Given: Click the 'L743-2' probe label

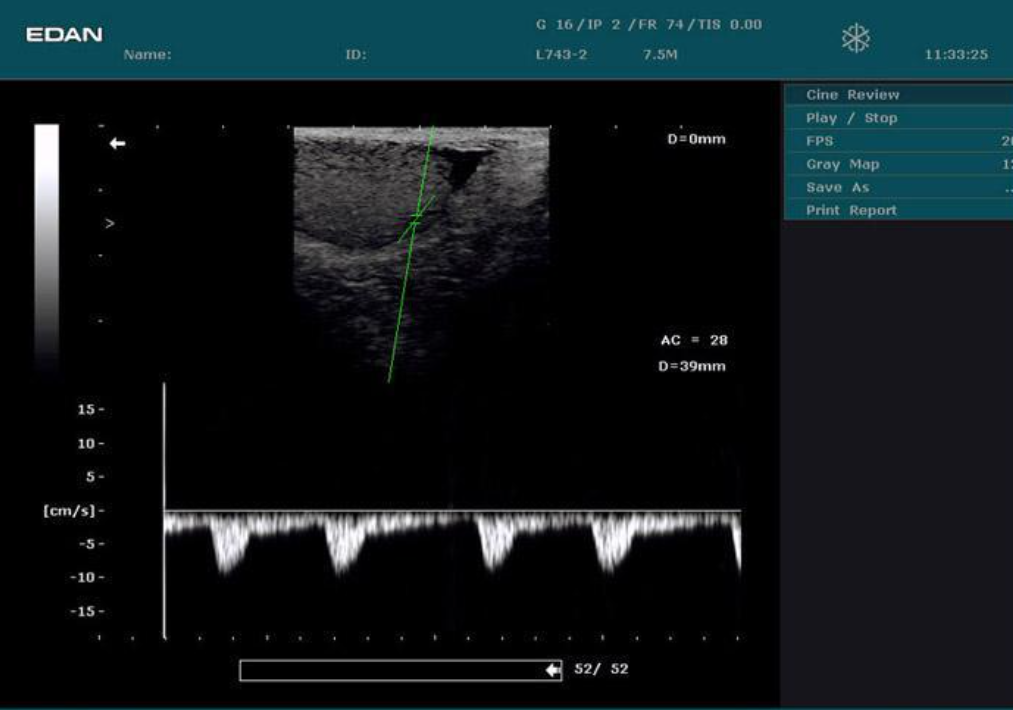Looking at the screenshot, I should (561, 55).
